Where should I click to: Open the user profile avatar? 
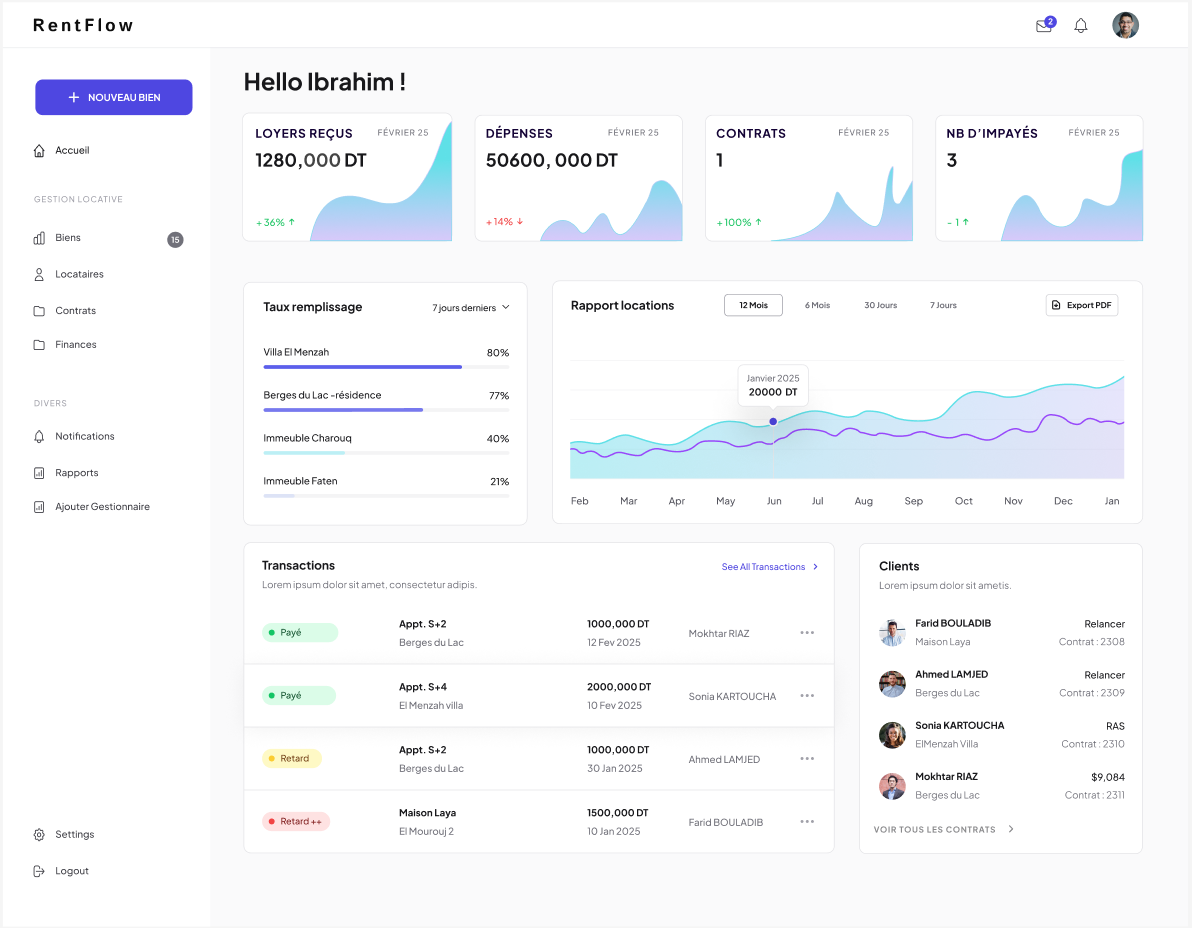click(x=1125, y=25)
